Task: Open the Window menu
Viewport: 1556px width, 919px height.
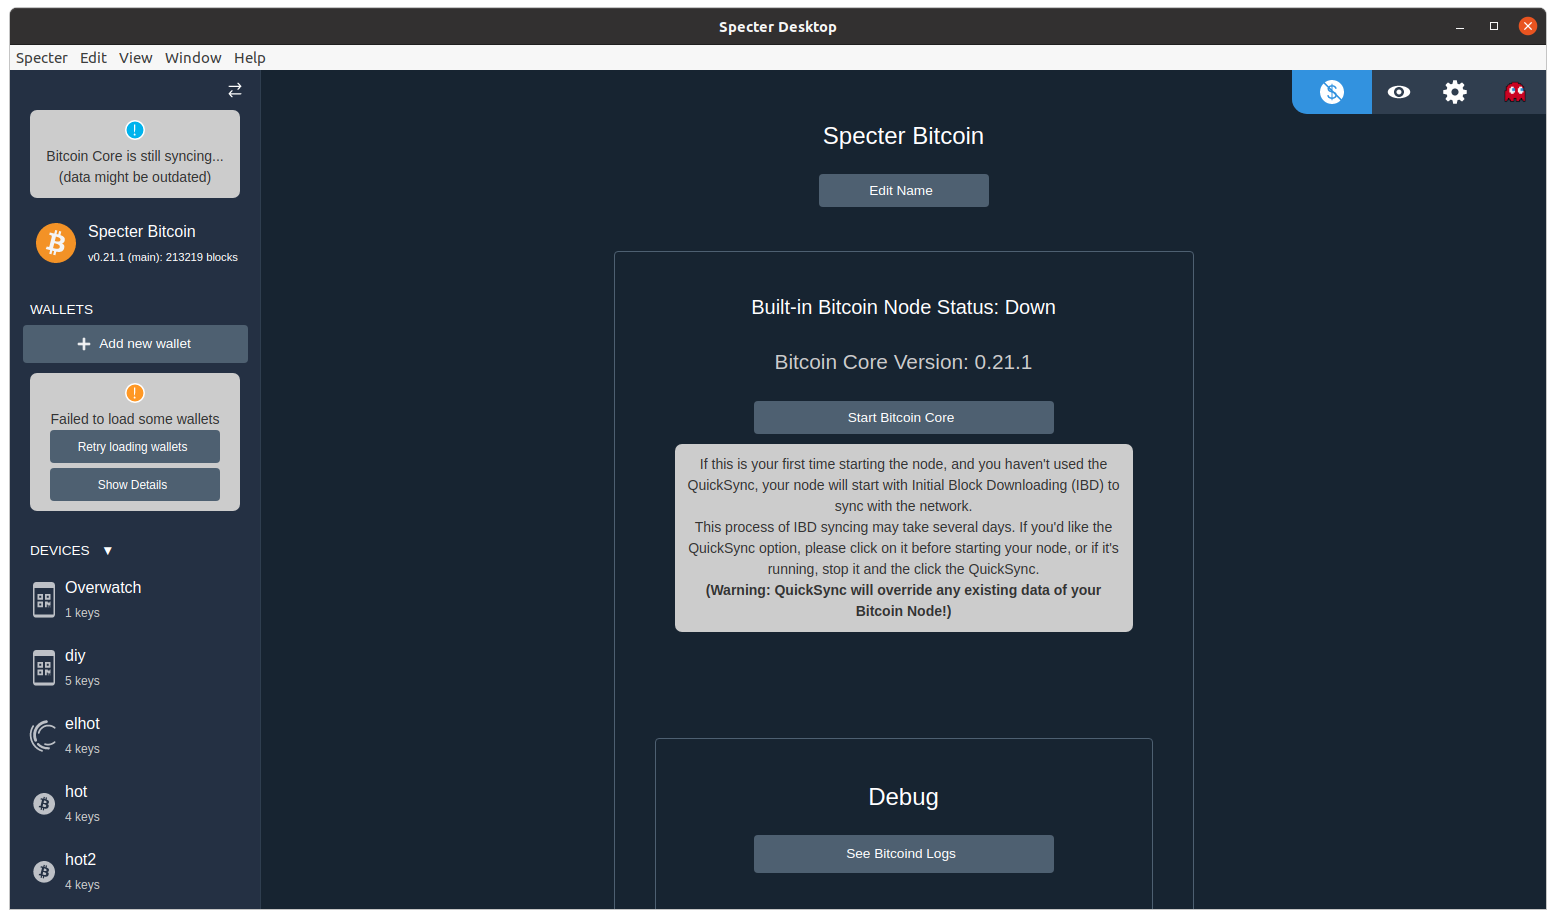Action: [x=193, y=58]
